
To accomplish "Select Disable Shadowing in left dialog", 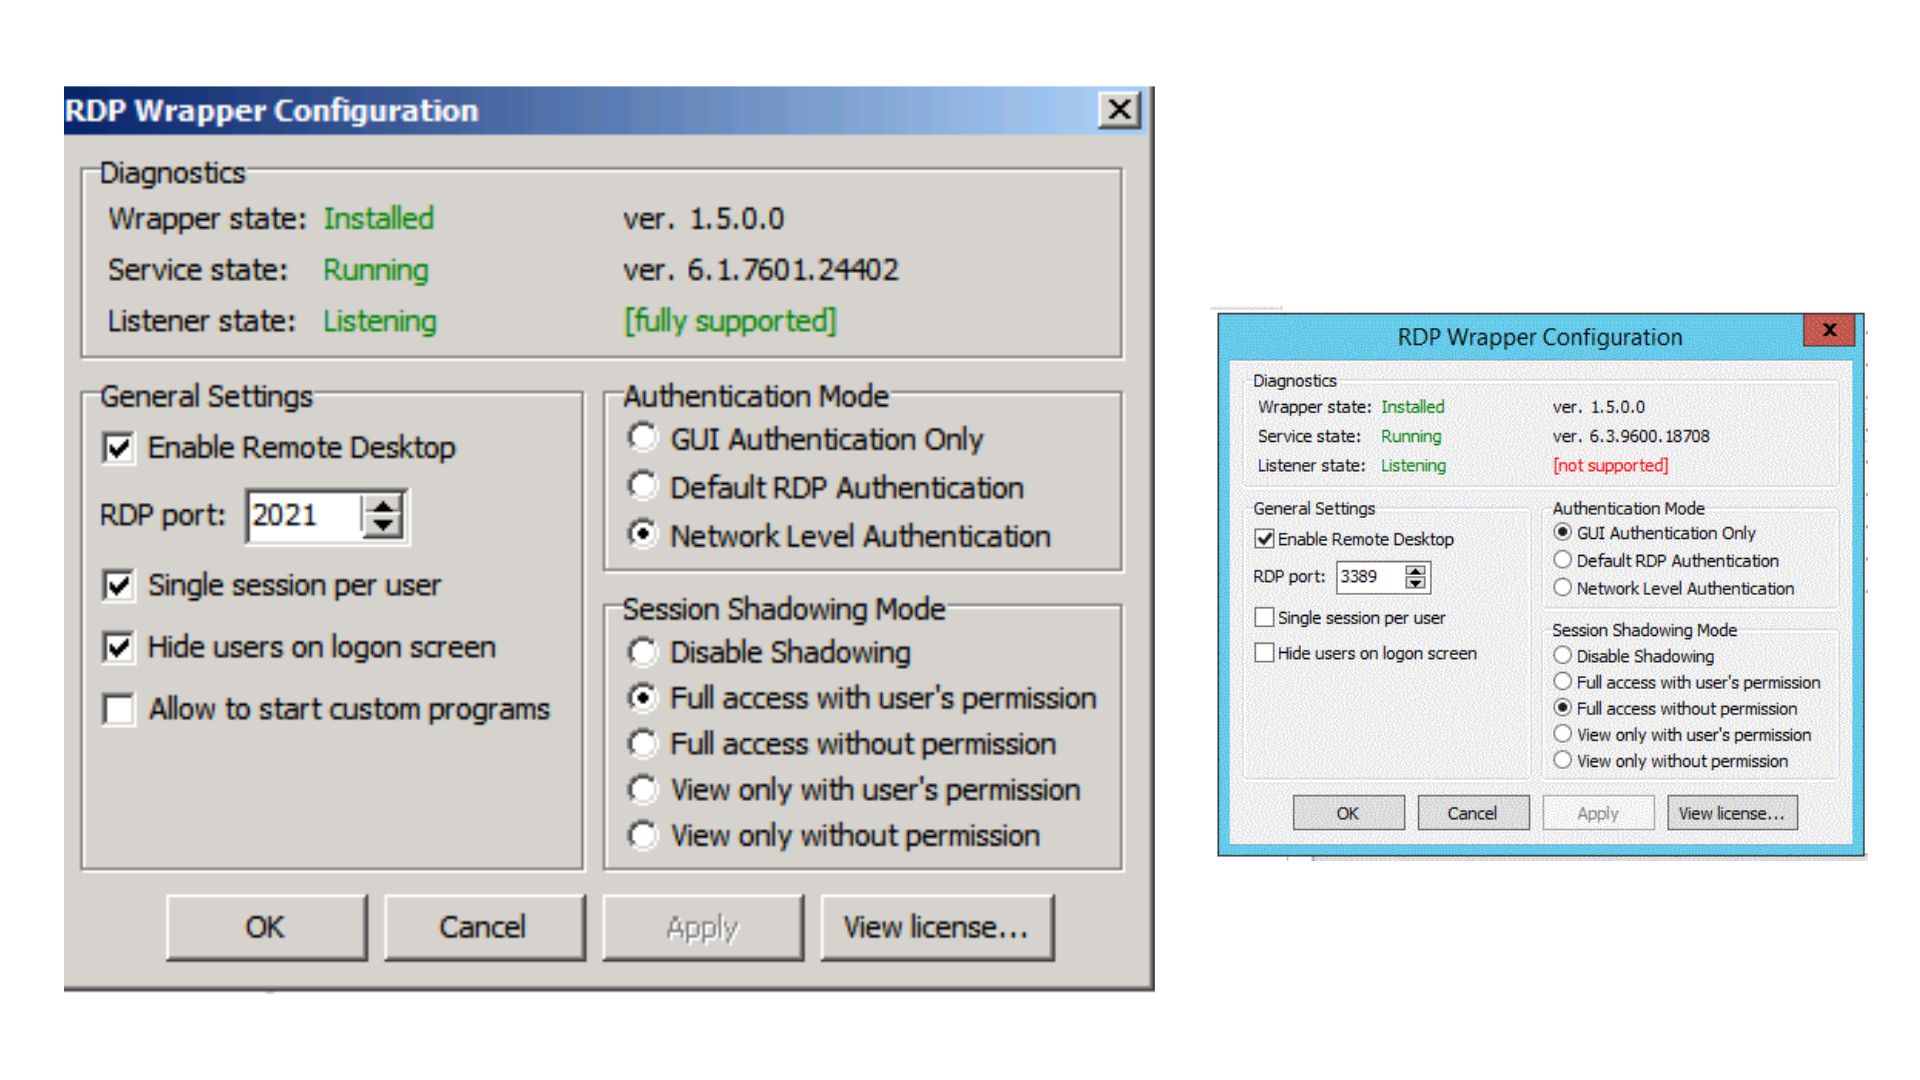I will pos(641,652).
